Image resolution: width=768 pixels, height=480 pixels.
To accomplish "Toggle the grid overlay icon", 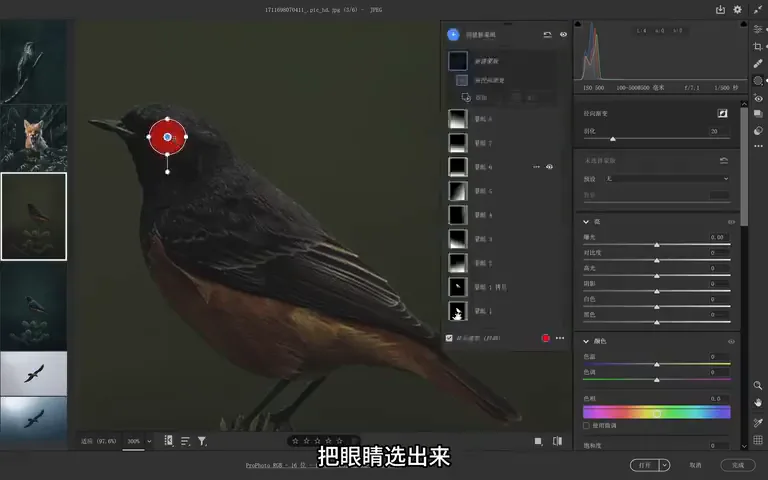I will [x=758, y=440].
